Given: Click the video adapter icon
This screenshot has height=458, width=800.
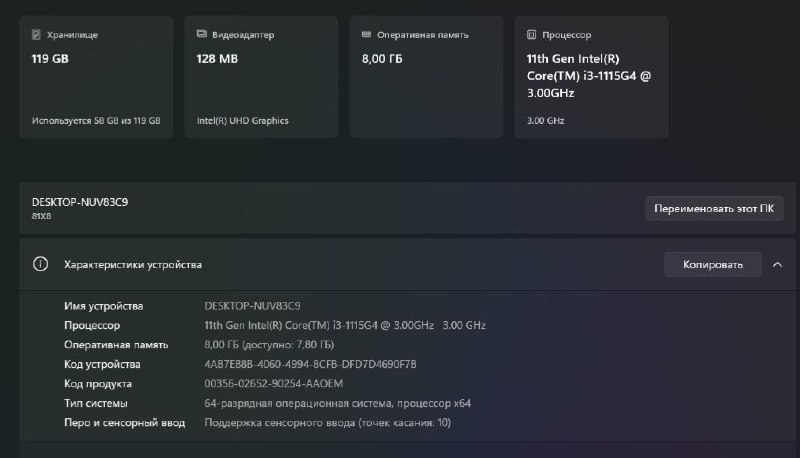Looking at the screenshot, I should tap(202, 34).
